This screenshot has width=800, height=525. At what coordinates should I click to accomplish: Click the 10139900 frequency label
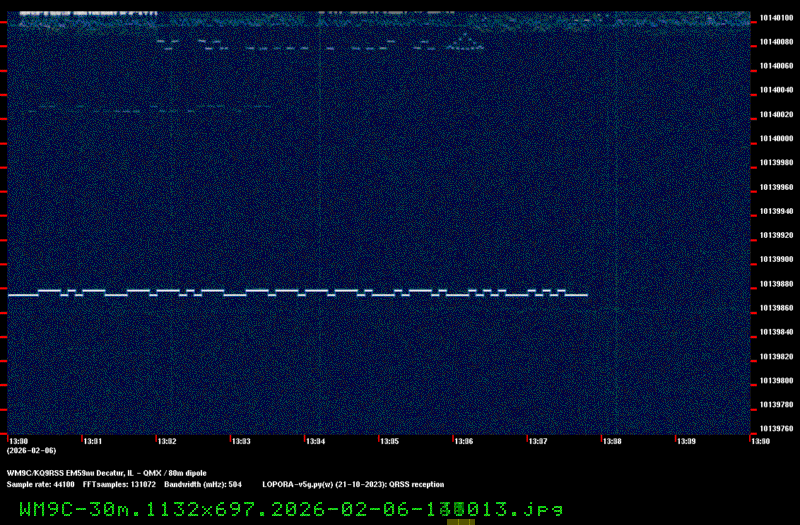[x=776, y=260]
